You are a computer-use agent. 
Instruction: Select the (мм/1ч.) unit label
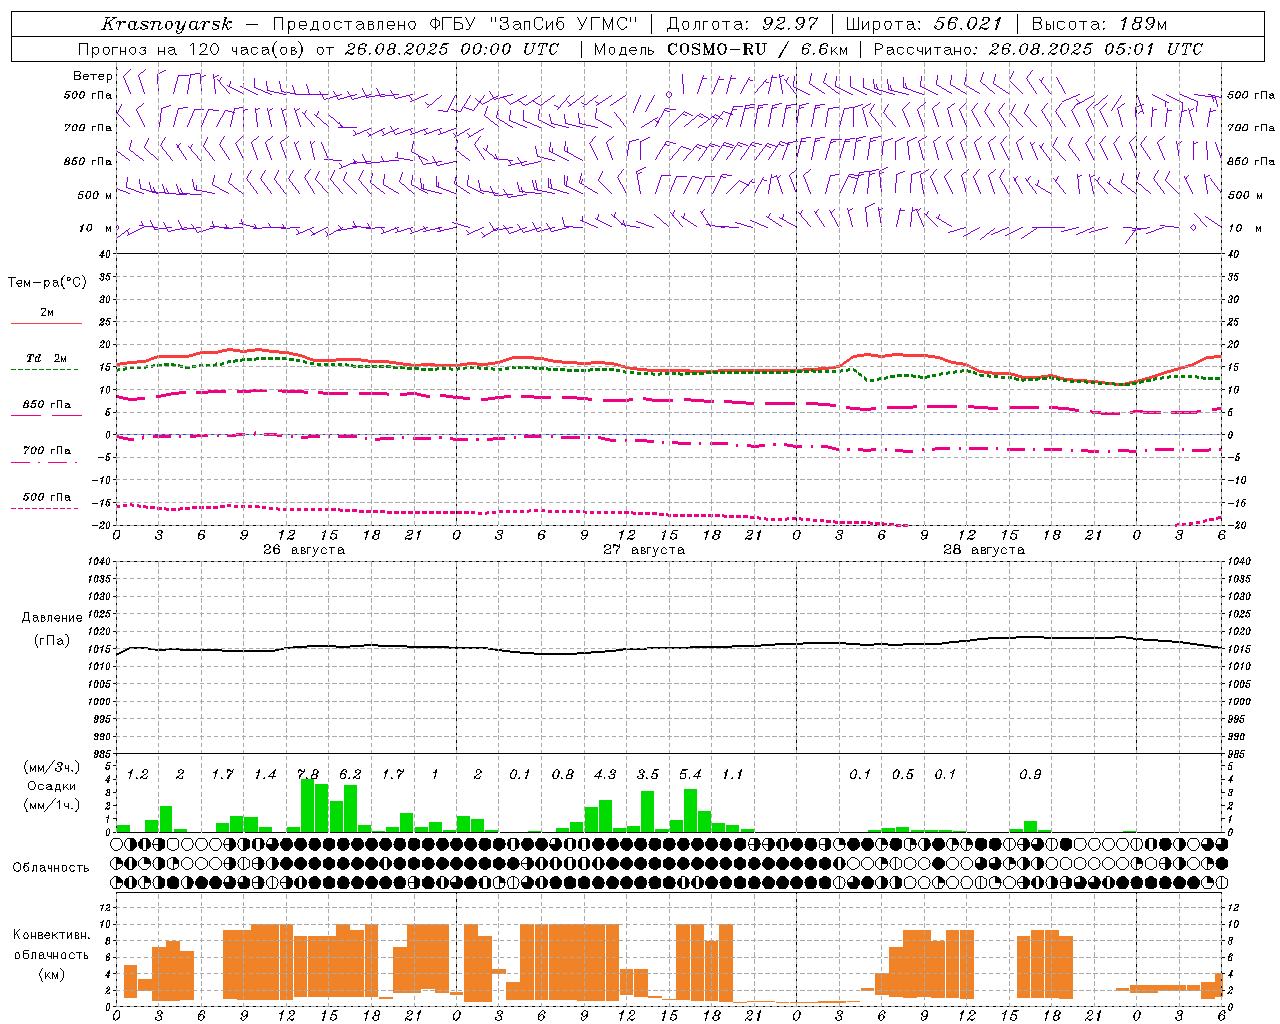click(52, 805)
